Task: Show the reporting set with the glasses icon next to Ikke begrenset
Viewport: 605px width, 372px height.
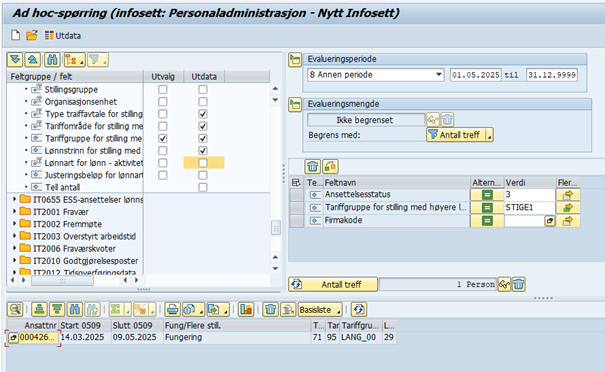Action: 433,120
